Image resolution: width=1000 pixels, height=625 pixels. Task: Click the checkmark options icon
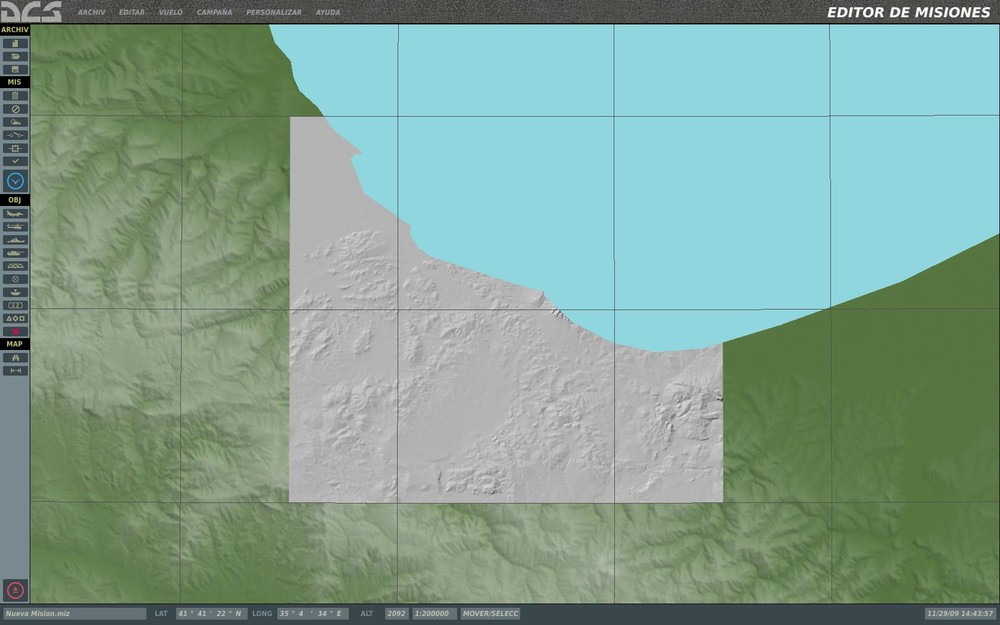(x=15, y=161)
